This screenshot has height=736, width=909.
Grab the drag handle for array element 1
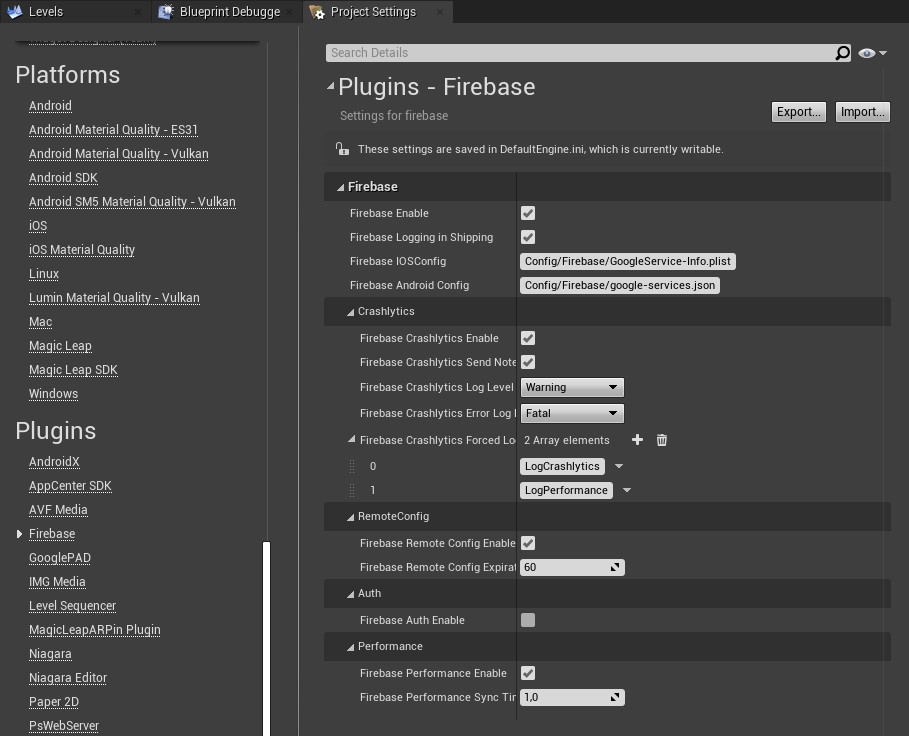point(352,490)
